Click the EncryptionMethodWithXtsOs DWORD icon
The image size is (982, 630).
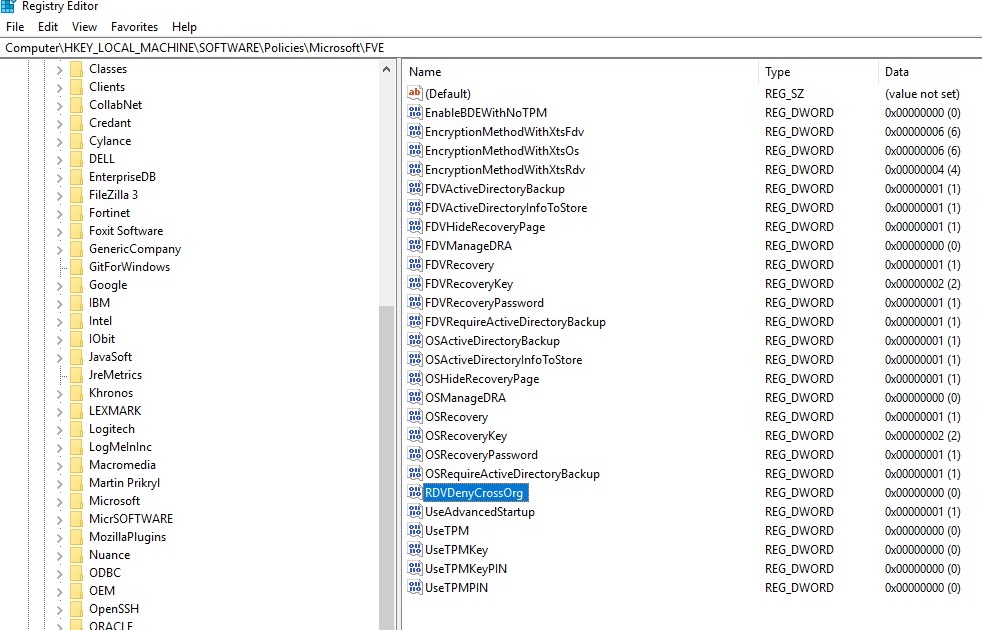click(414, 150)
